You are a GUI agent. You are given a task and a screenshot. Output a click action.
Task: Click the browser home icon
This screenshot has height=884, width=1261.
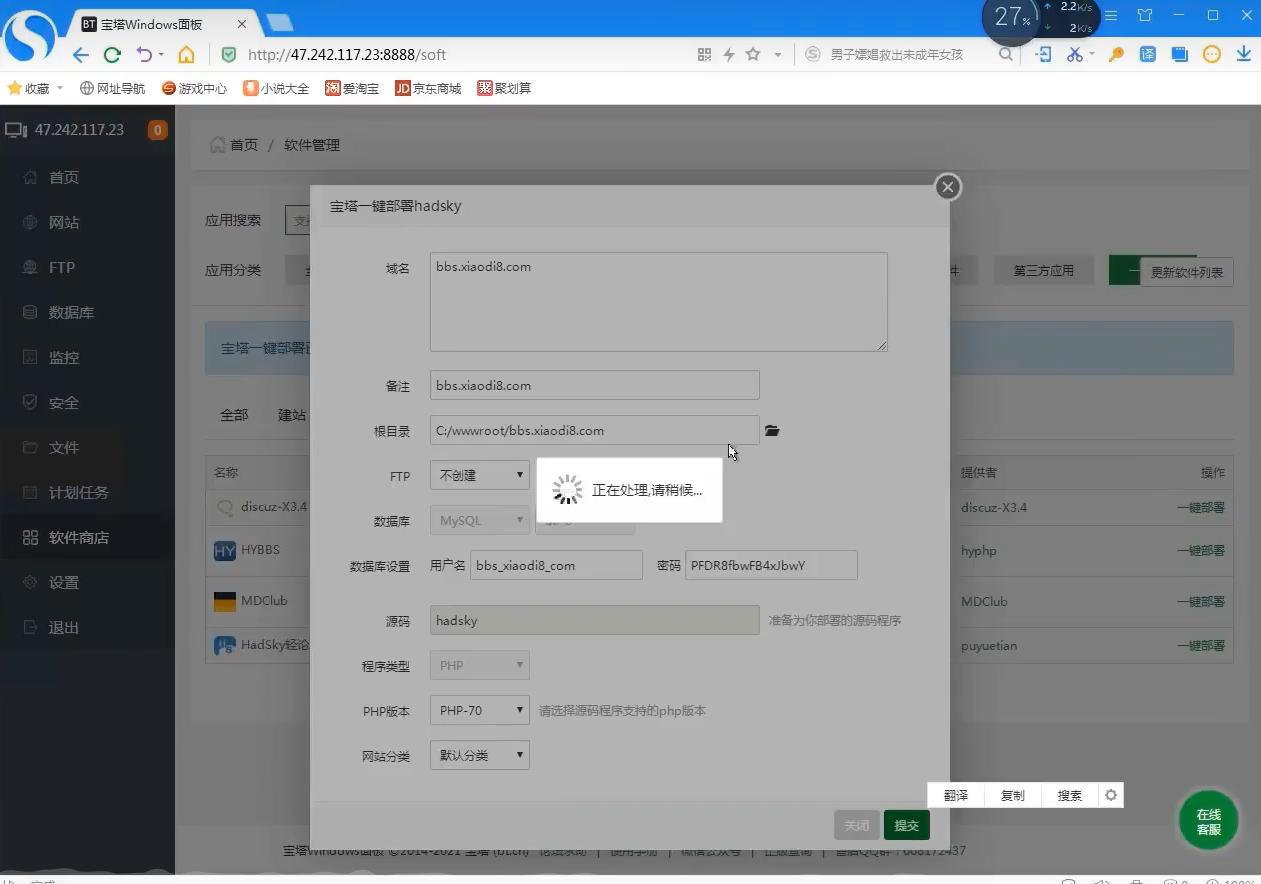(186, 55)
